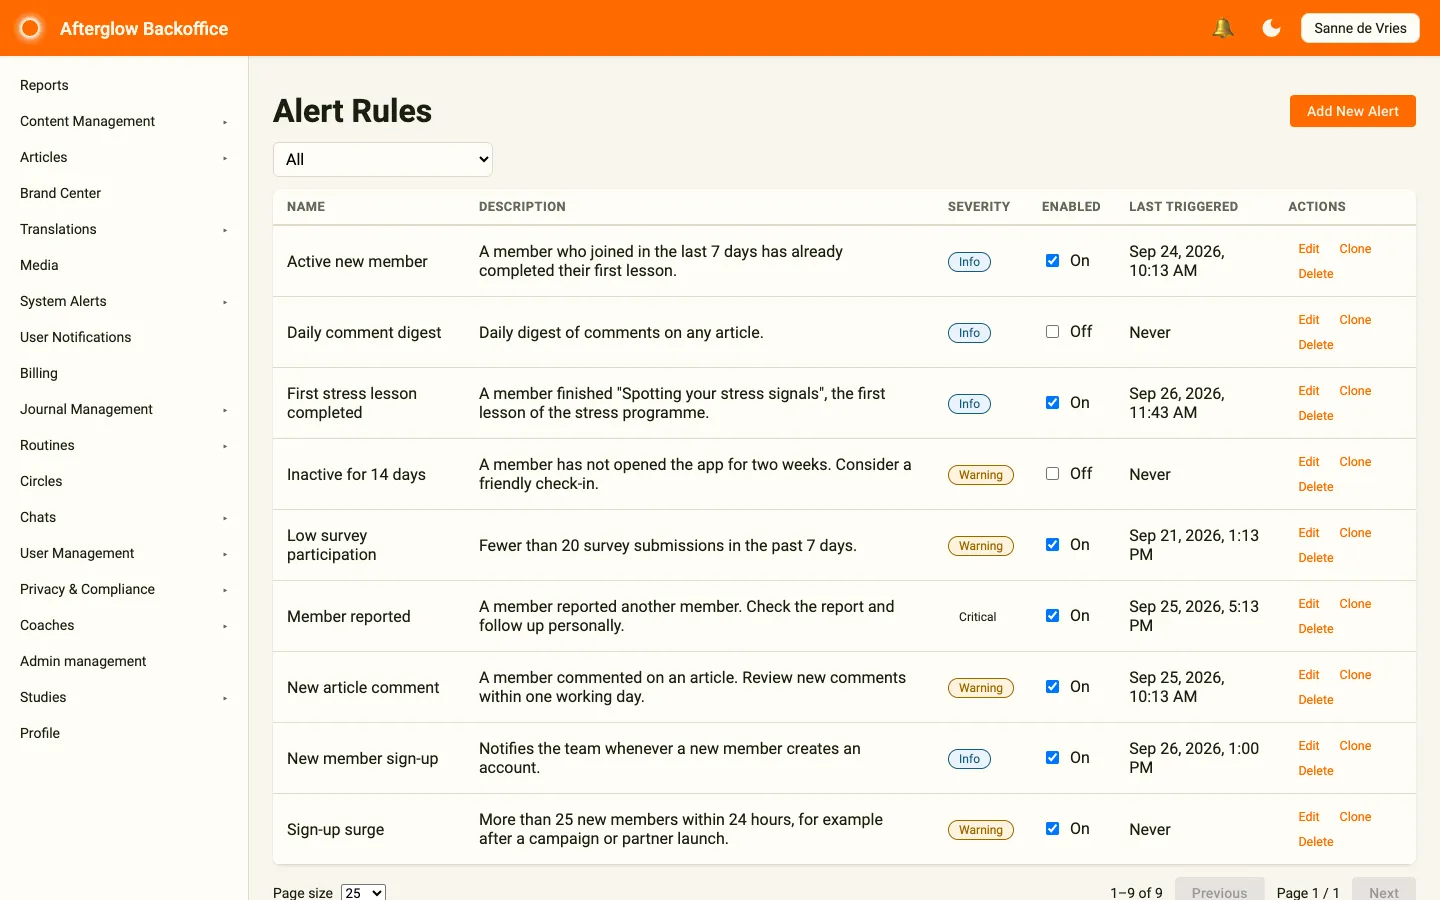Delete Daily comment digest alert
Screen dimensions: 1440x900
pyautogui.click(x=1316, y=345)
